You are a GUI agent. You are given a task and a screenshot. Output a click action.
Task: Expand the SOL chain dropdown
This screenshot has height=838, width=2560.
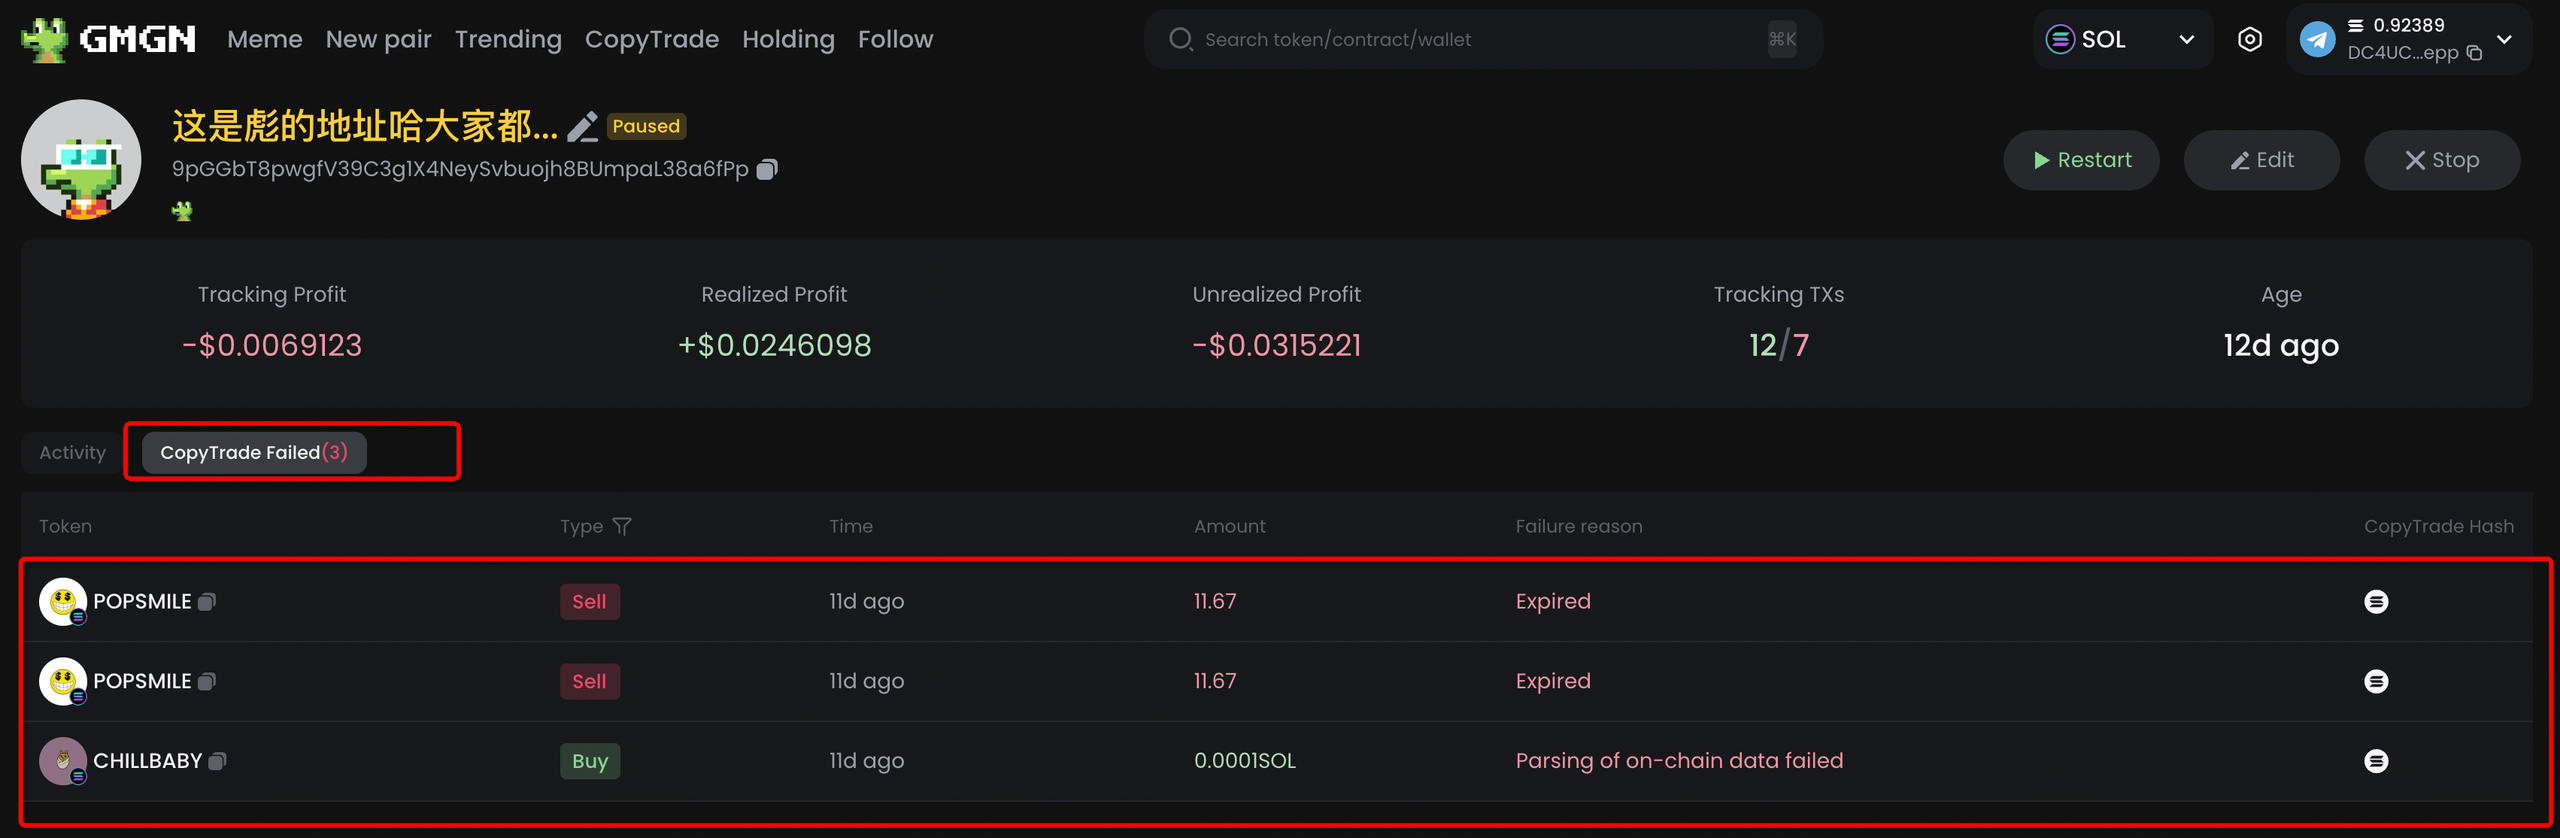click(2186, 40)
